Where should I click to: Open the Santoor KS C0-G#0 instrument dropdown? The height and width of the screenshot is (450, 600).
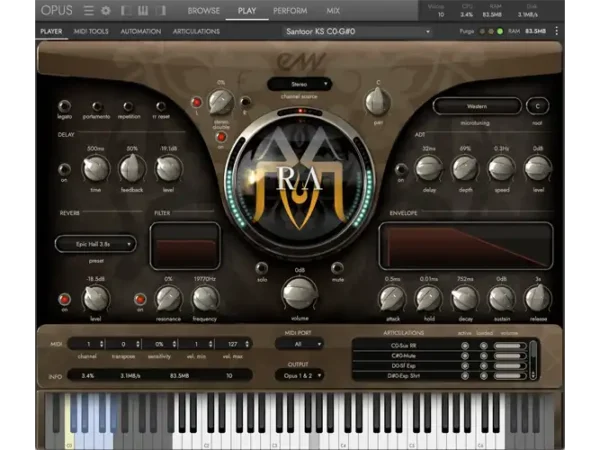pyautogui.click(x=357, y=31)
